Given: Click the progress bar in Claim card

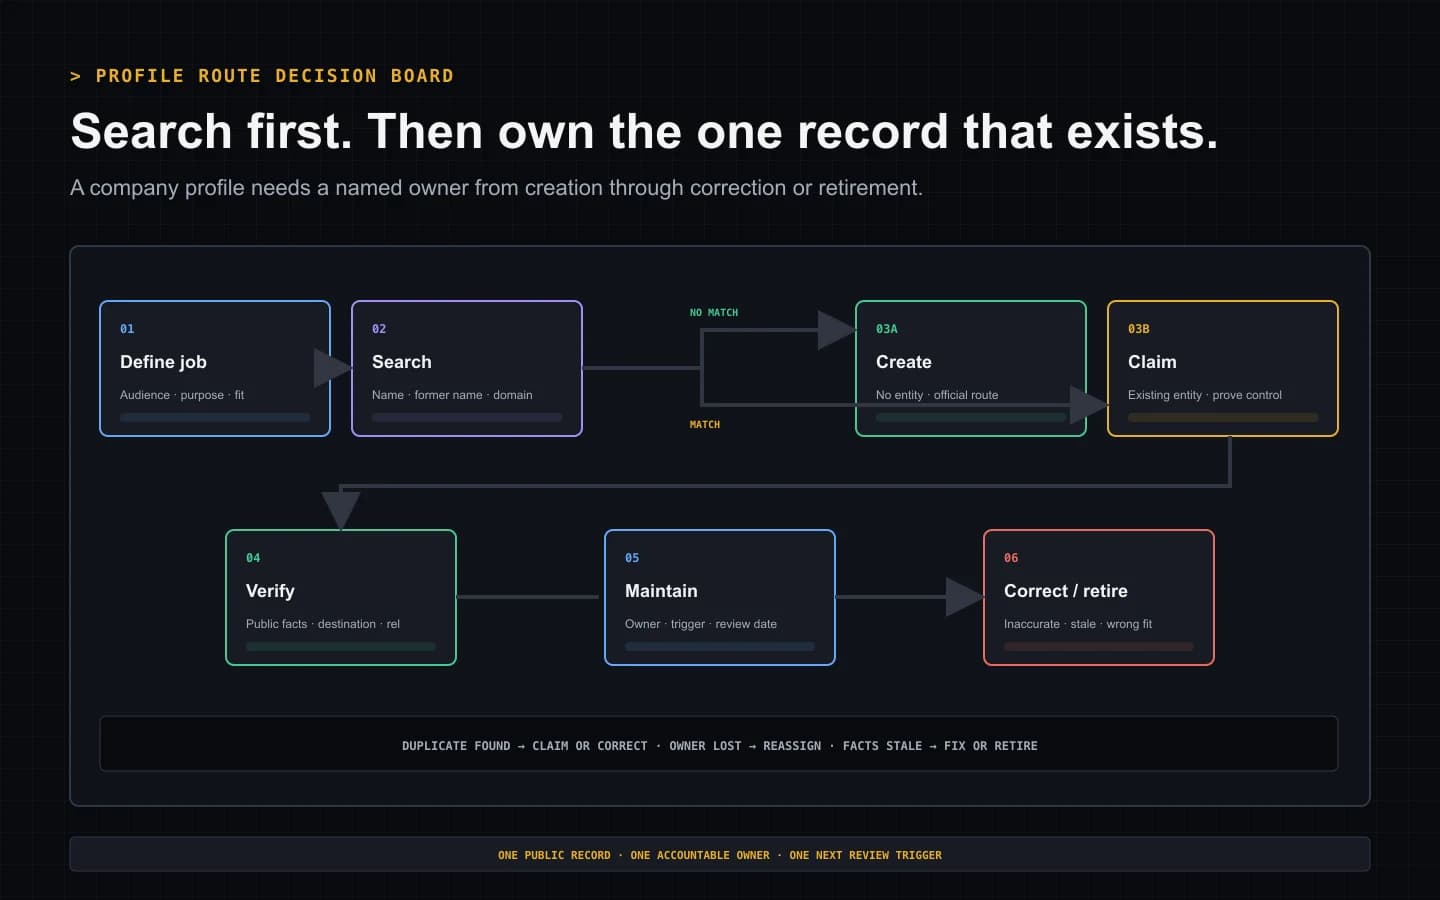Looking at the screenshot, I should [1223, 417].
